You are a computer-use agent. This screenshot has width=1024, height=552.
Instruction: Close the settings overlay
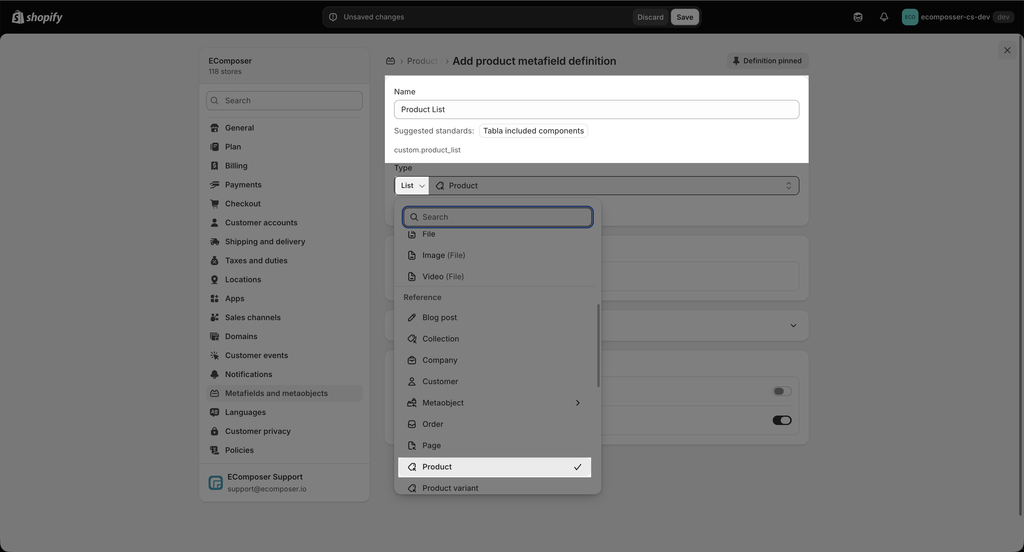point(1007,50)
